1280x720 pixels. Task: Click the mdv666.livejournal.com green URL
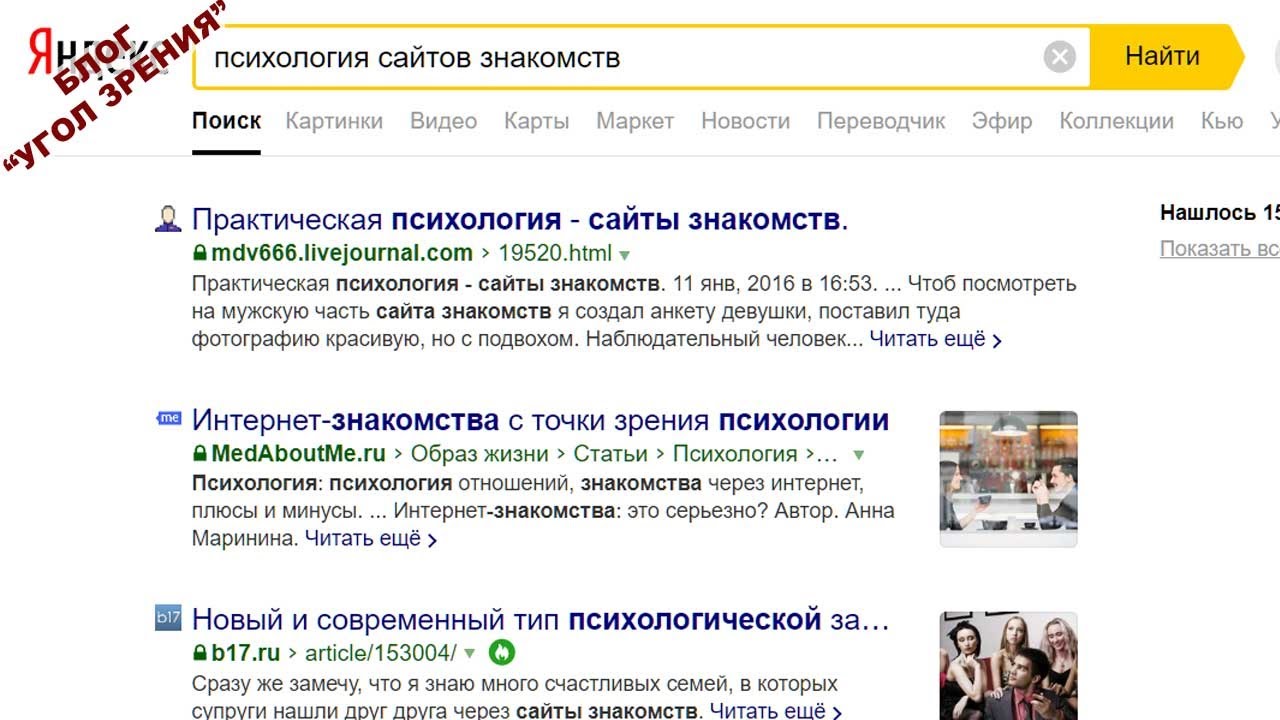[x=342, y=253]
